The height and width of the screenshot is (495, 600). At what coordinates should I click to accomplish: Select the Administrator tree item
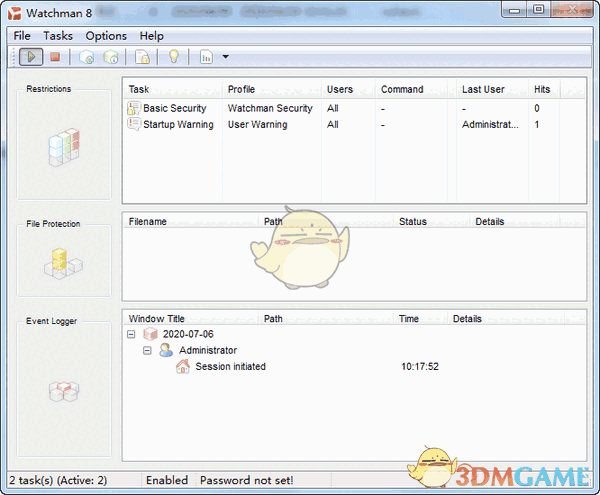tap(208, 350)
